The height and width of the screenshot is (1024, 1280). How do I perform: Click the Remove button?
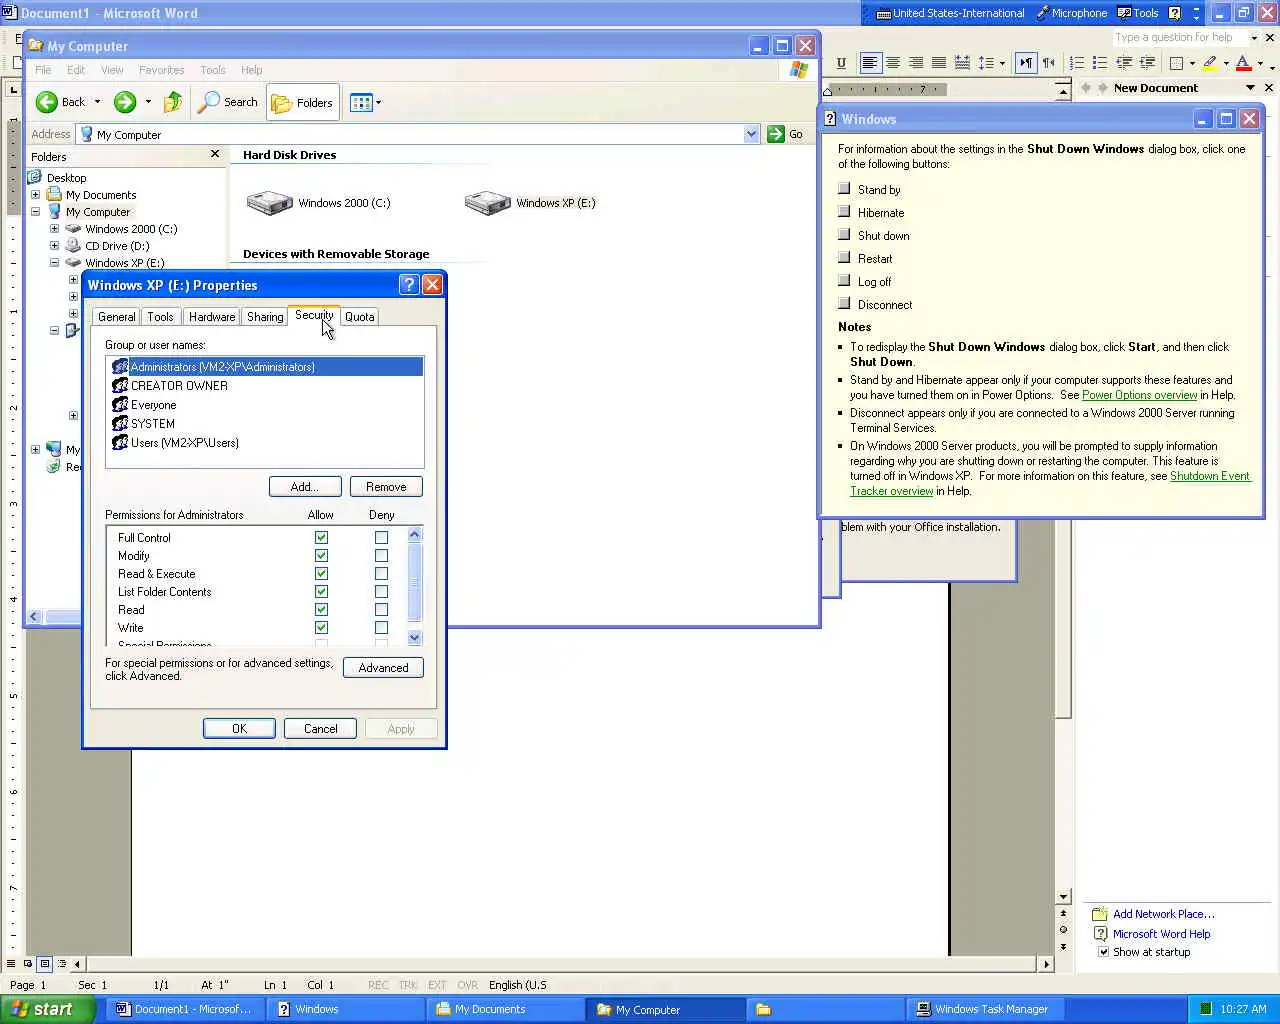pos(386,487)
